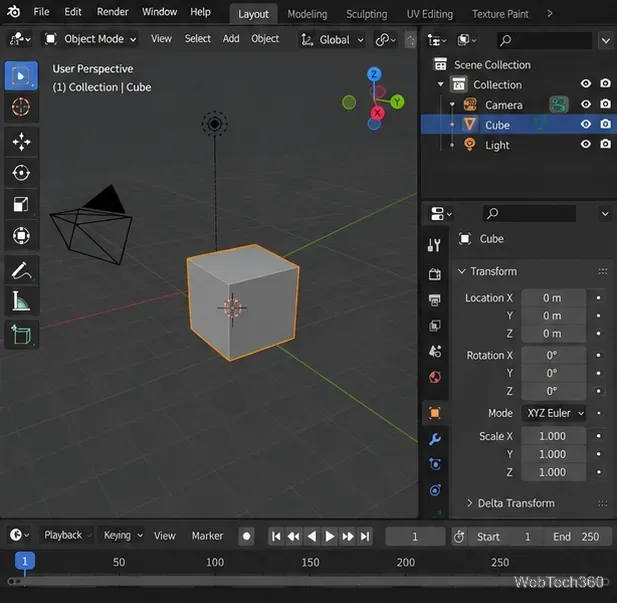Image resolution: width=617 pixels, height=603 pixels.
Task: Open the Render properties tab
Action: (x=434, y=274)
